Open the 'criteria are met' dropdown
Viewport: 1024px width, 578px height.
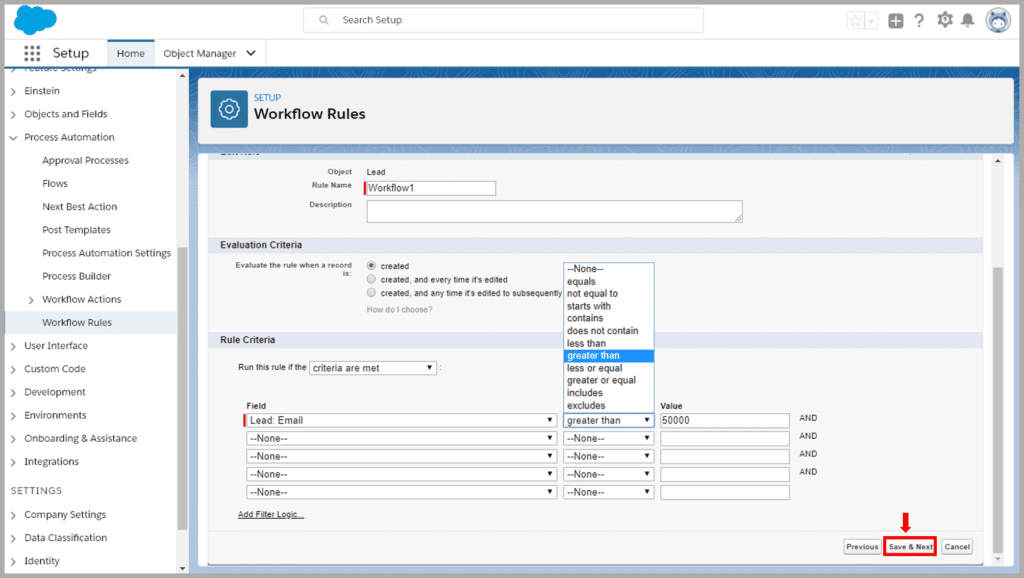click(x=373, y=368)
